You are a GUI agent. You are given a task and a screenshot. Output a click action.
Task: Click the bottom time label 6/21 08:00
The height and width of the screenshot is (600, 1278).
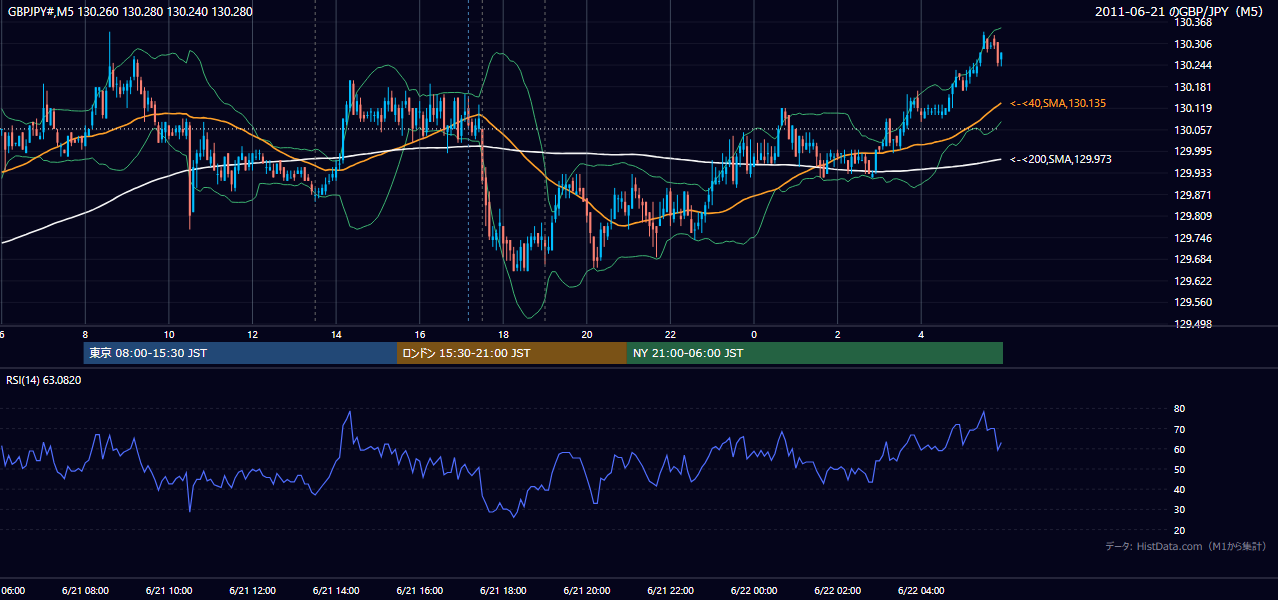coord(85,591)
